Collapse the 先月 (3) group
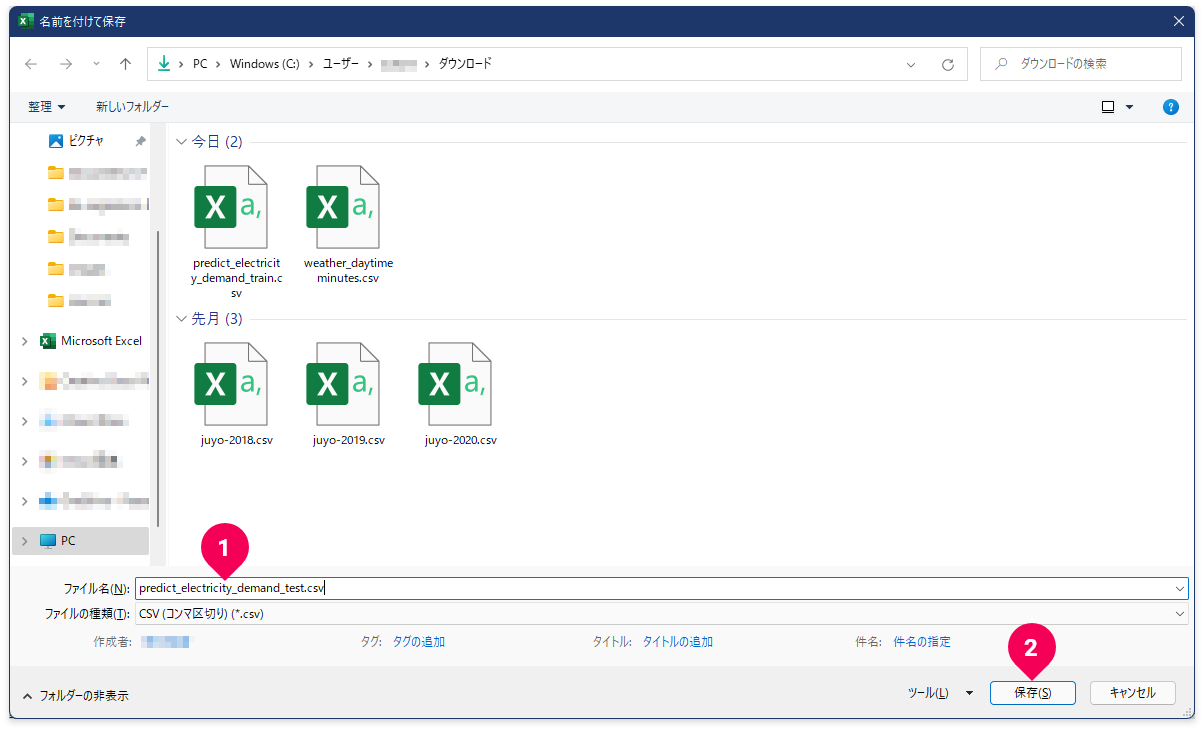 (181, 319)
